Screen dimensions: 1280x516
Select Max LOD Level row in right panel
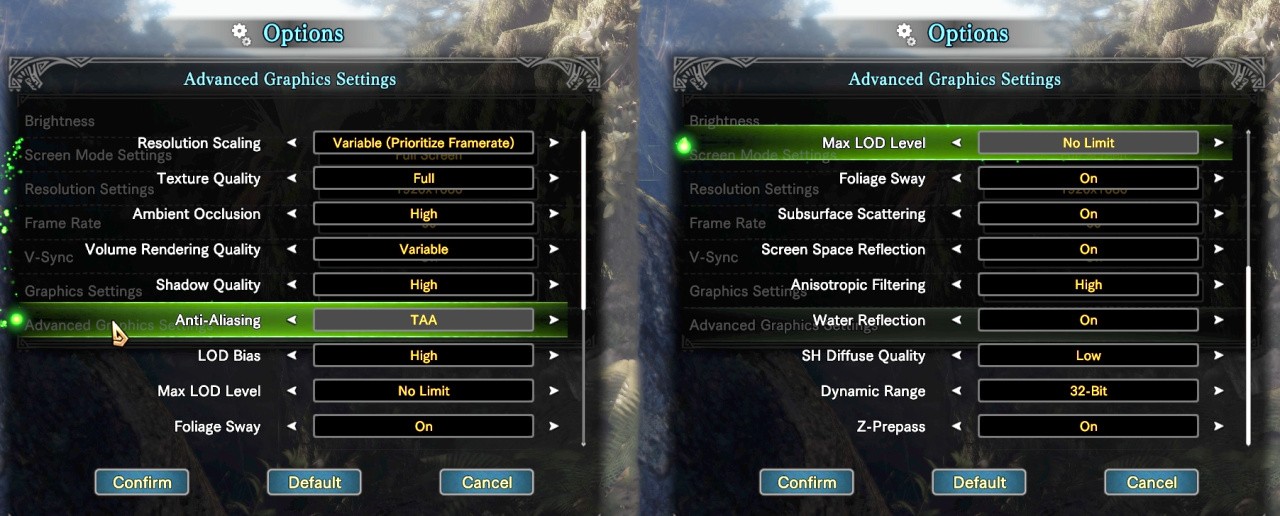956,143
